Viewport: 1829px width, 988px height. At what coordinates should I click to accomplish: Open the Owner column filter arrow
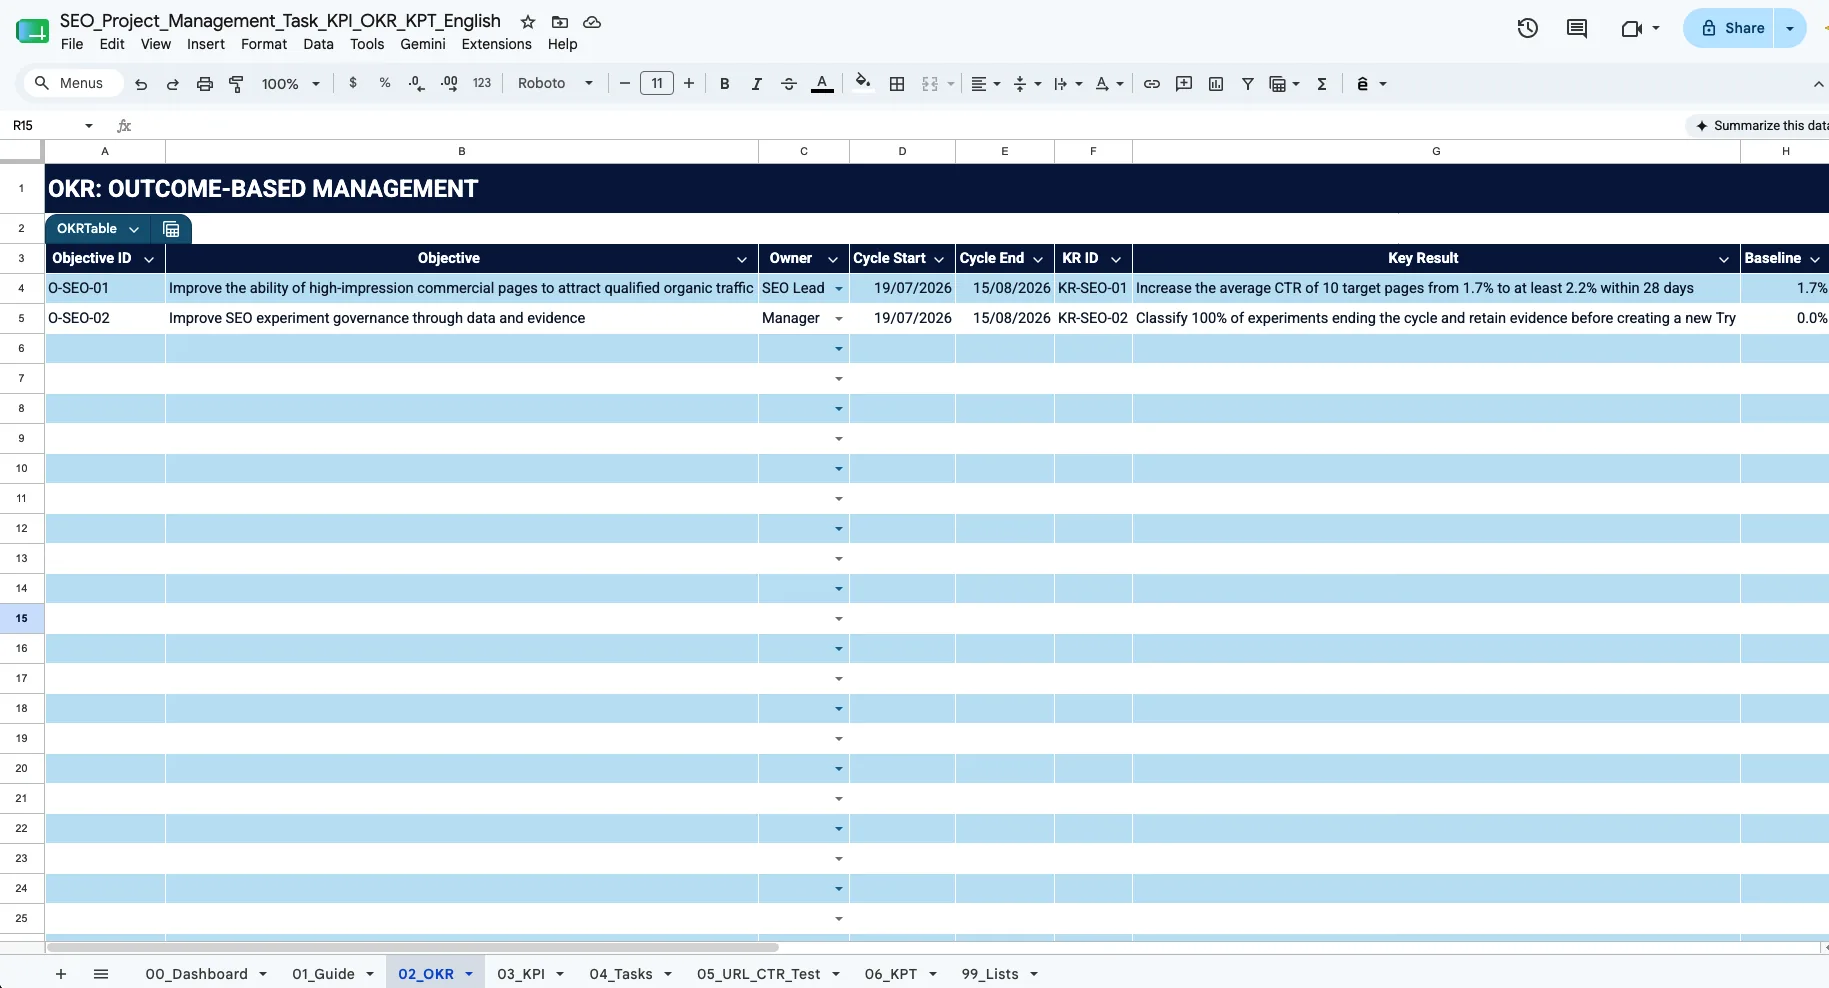(832, 259)
